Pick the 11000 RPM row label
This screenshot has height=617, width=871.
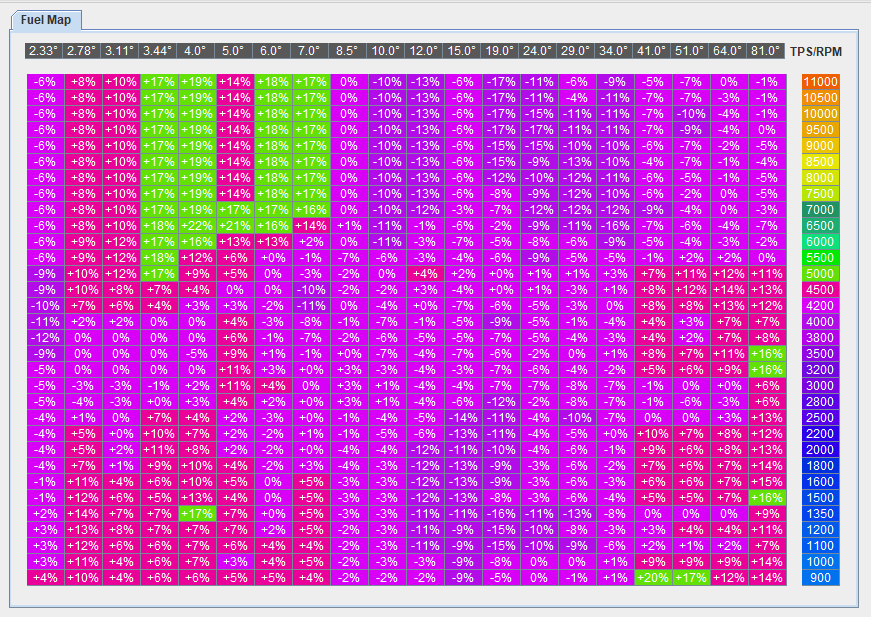(820, 82)
